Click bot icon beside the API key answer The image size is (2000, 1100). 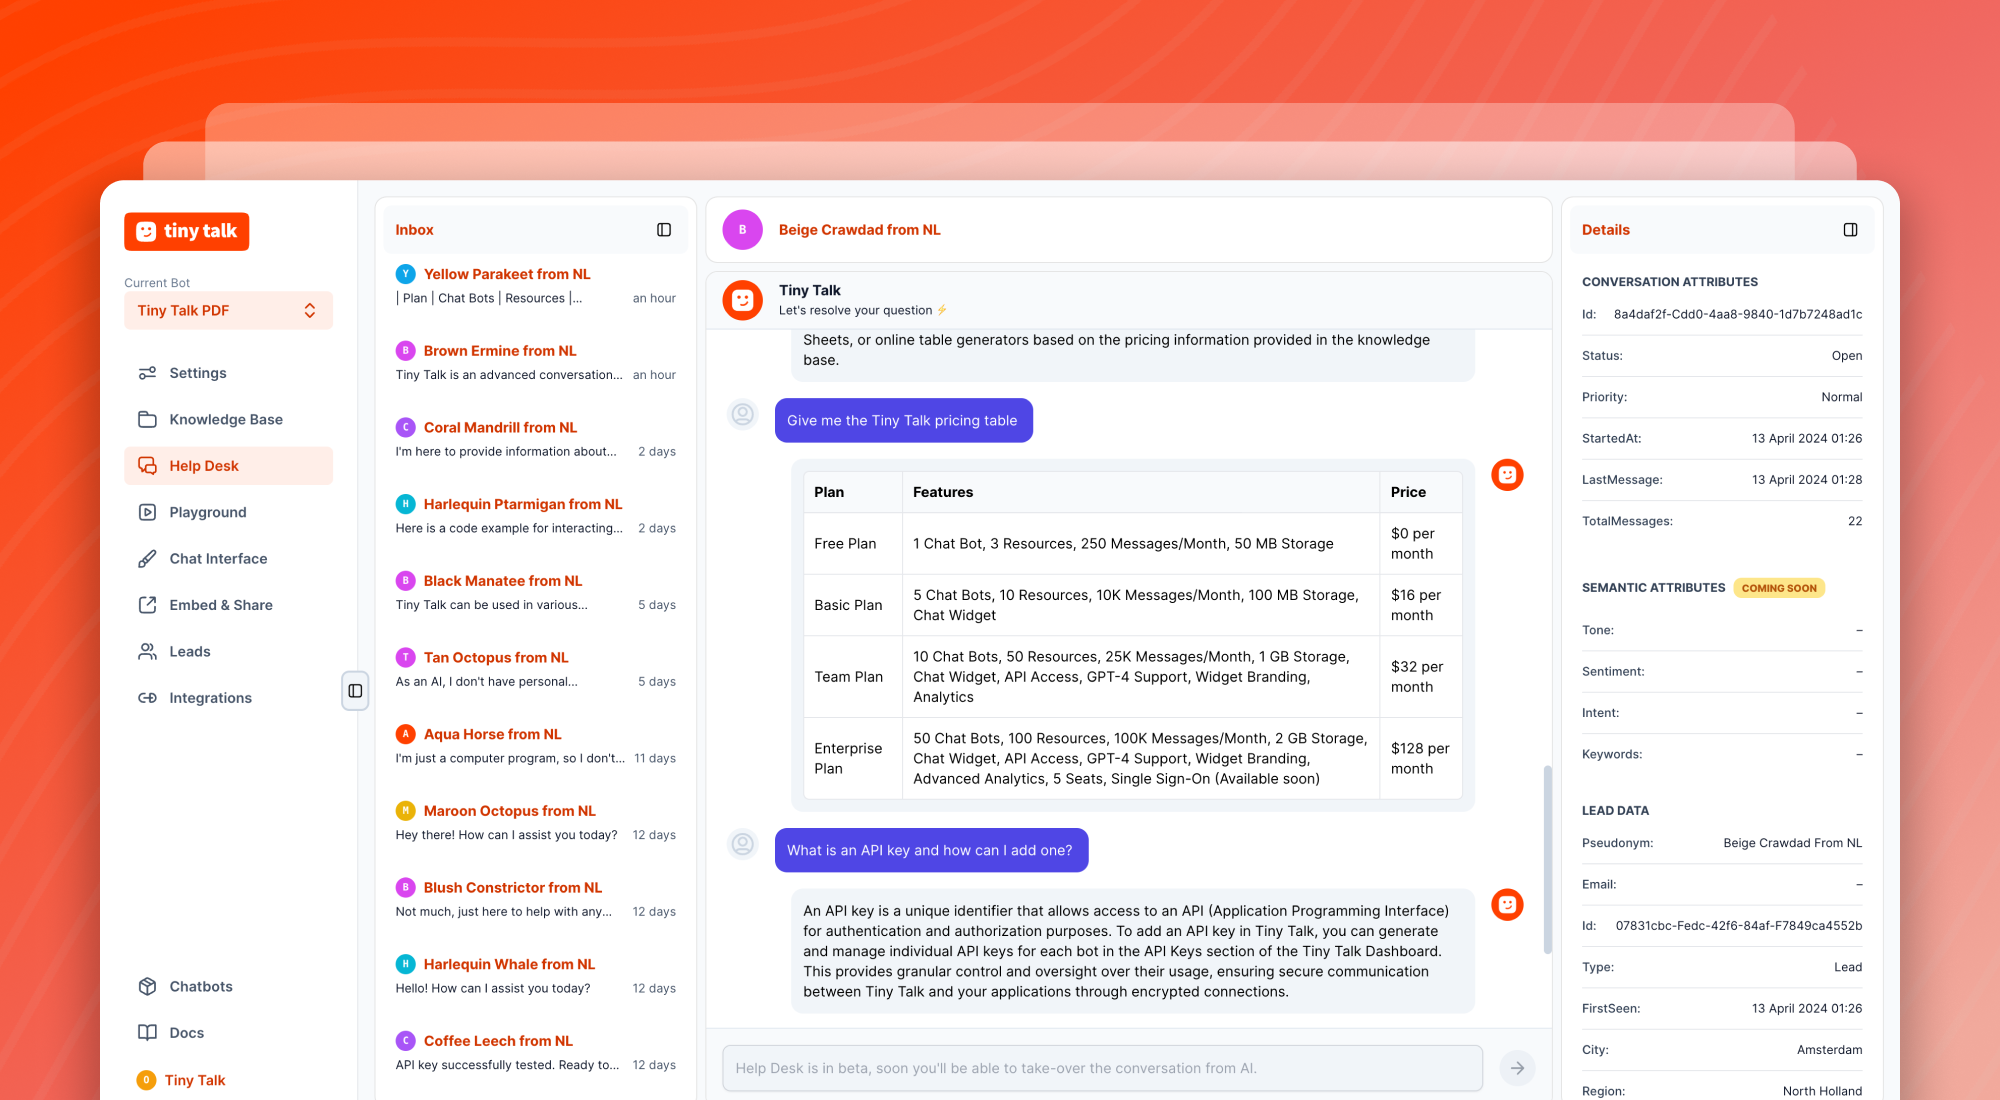(1507, 905)
